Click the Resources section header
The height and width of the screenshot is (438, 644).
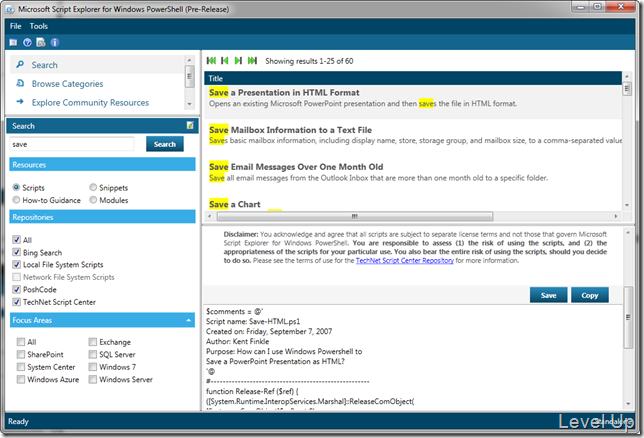(x=102, y=164)
